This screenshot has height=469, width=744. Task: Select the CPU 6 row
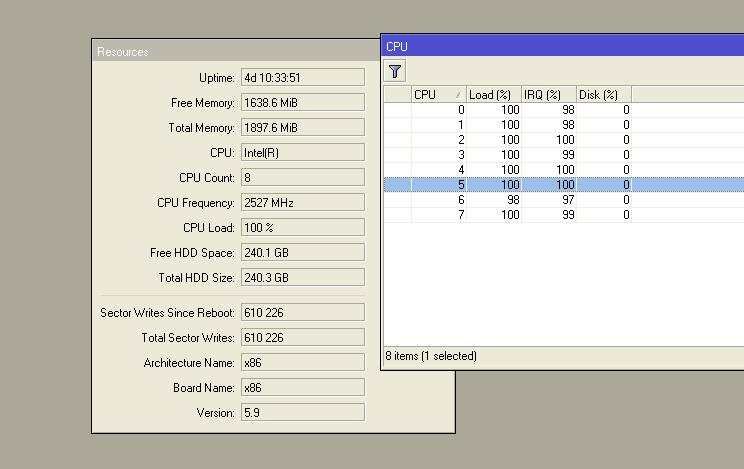564,200
